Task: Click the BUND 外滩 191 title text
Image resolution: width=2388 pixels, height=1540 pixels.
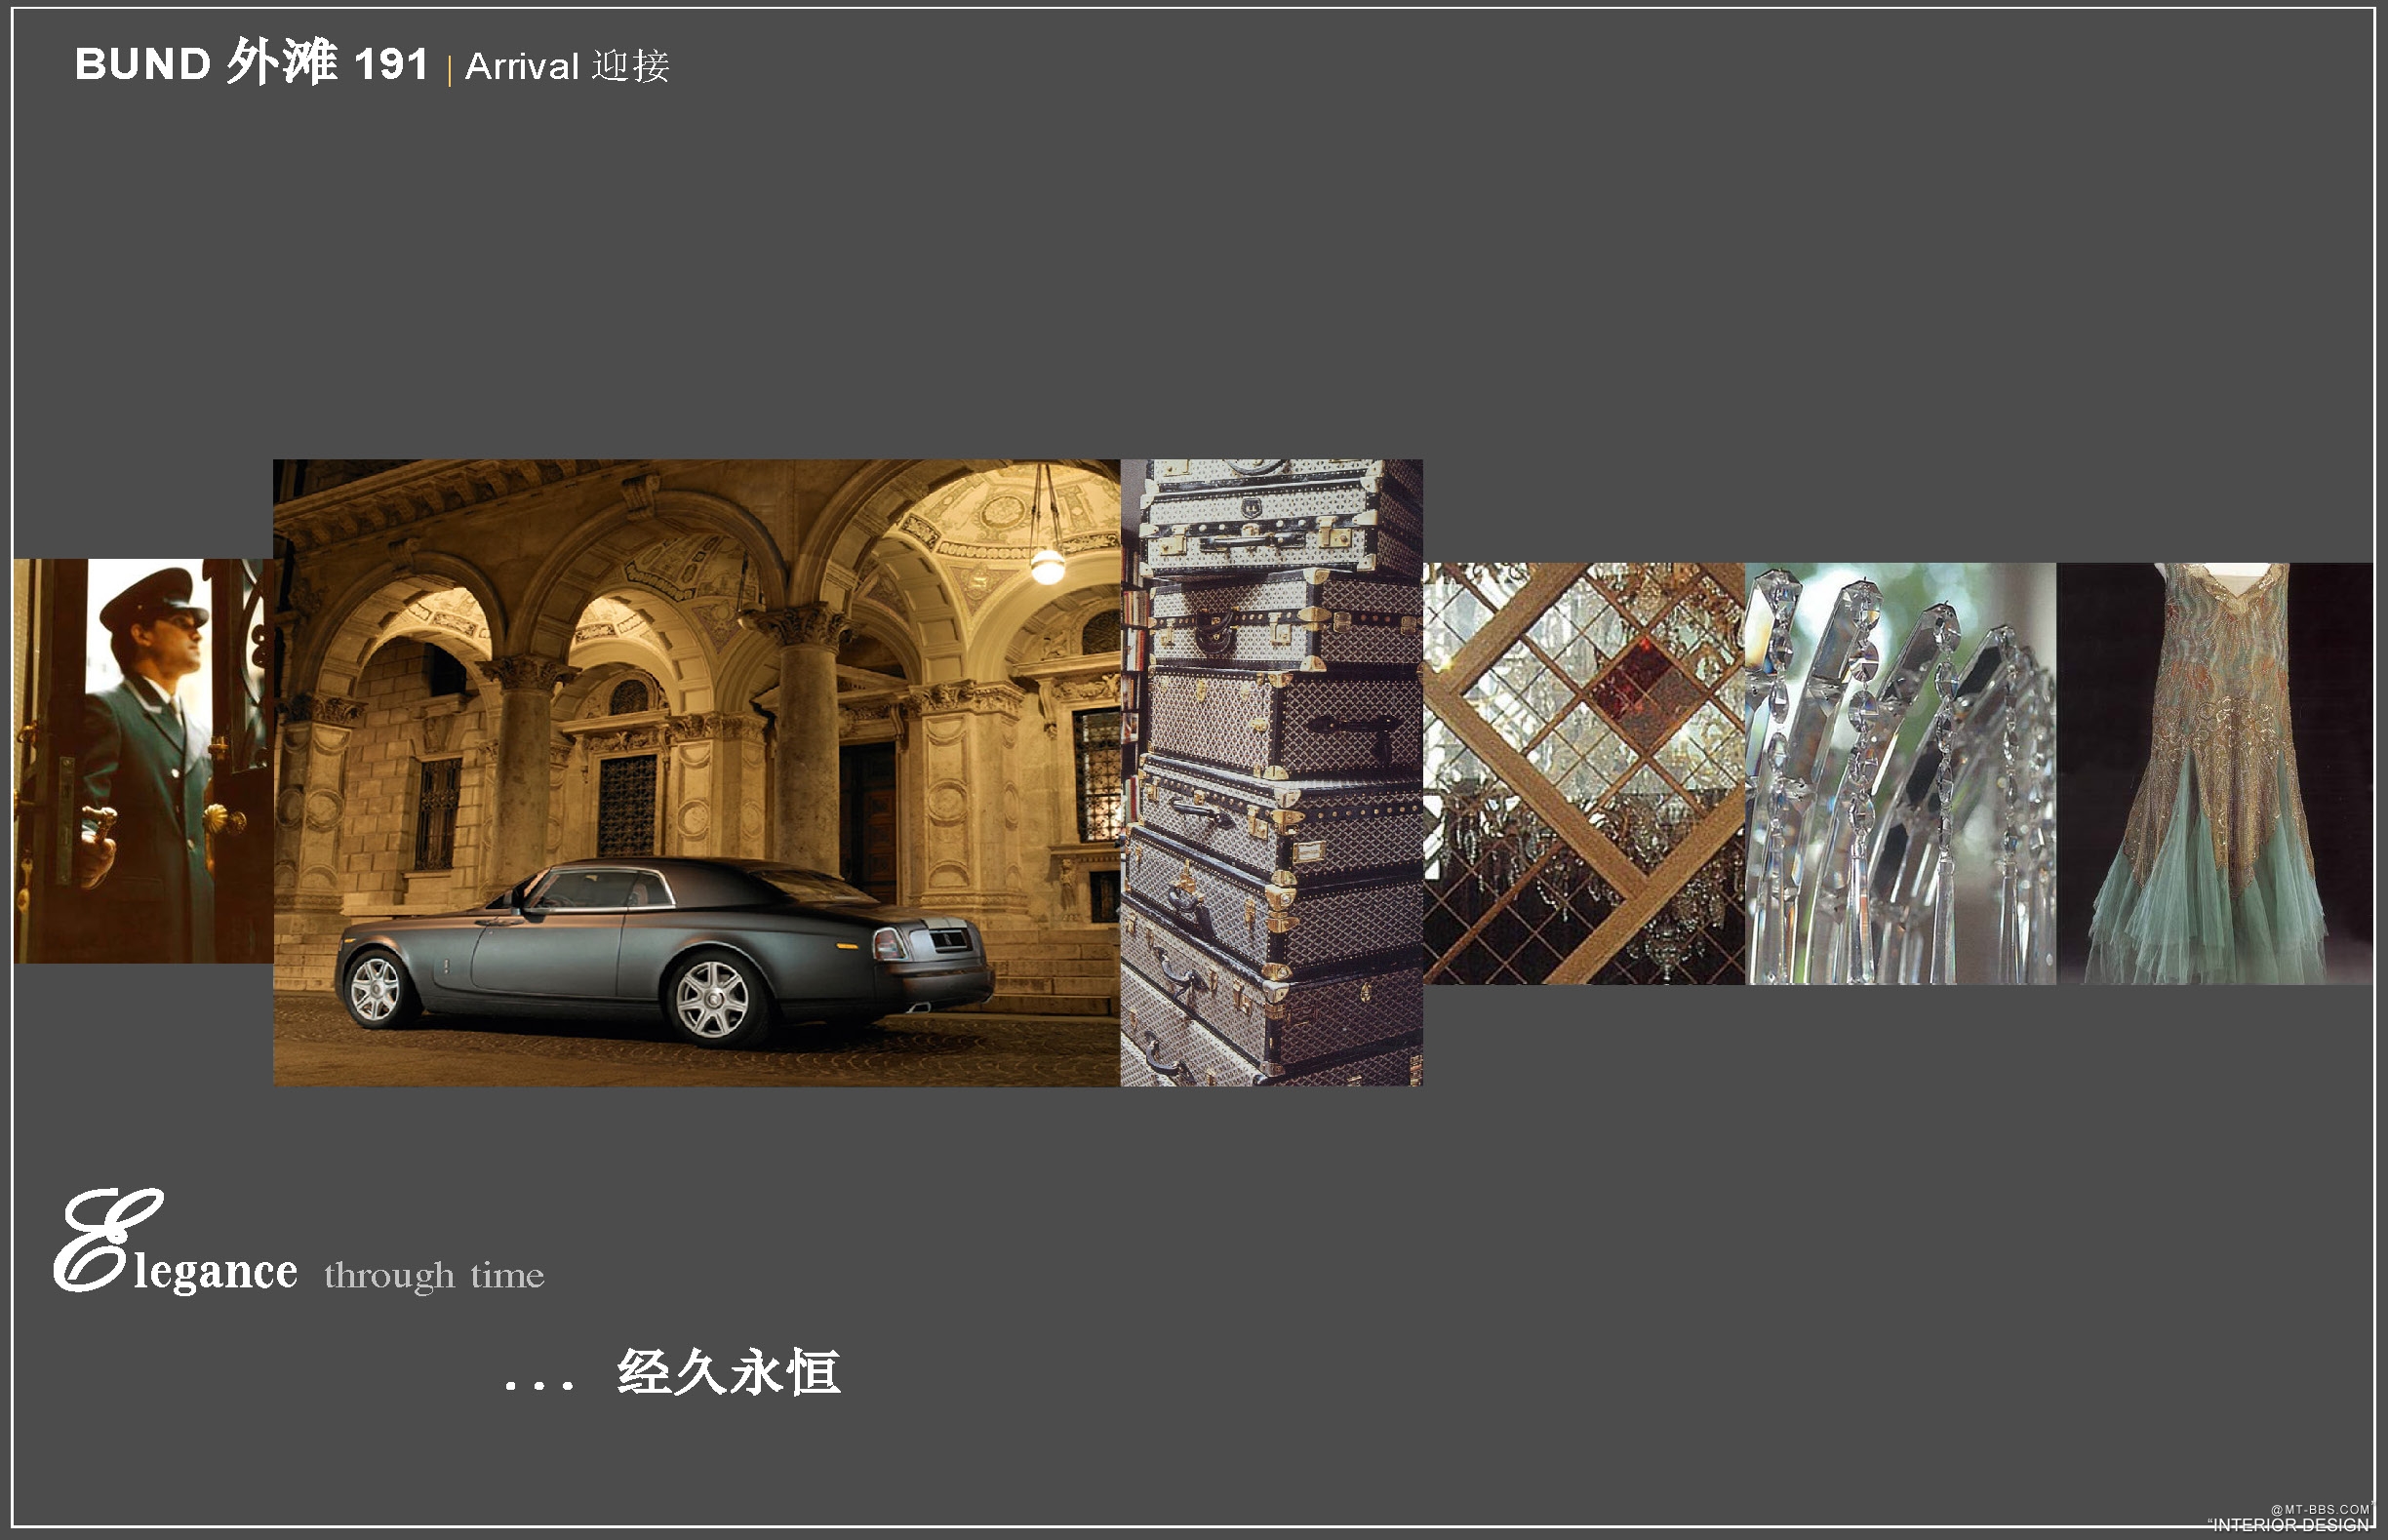Action: [x=251, y=64]
